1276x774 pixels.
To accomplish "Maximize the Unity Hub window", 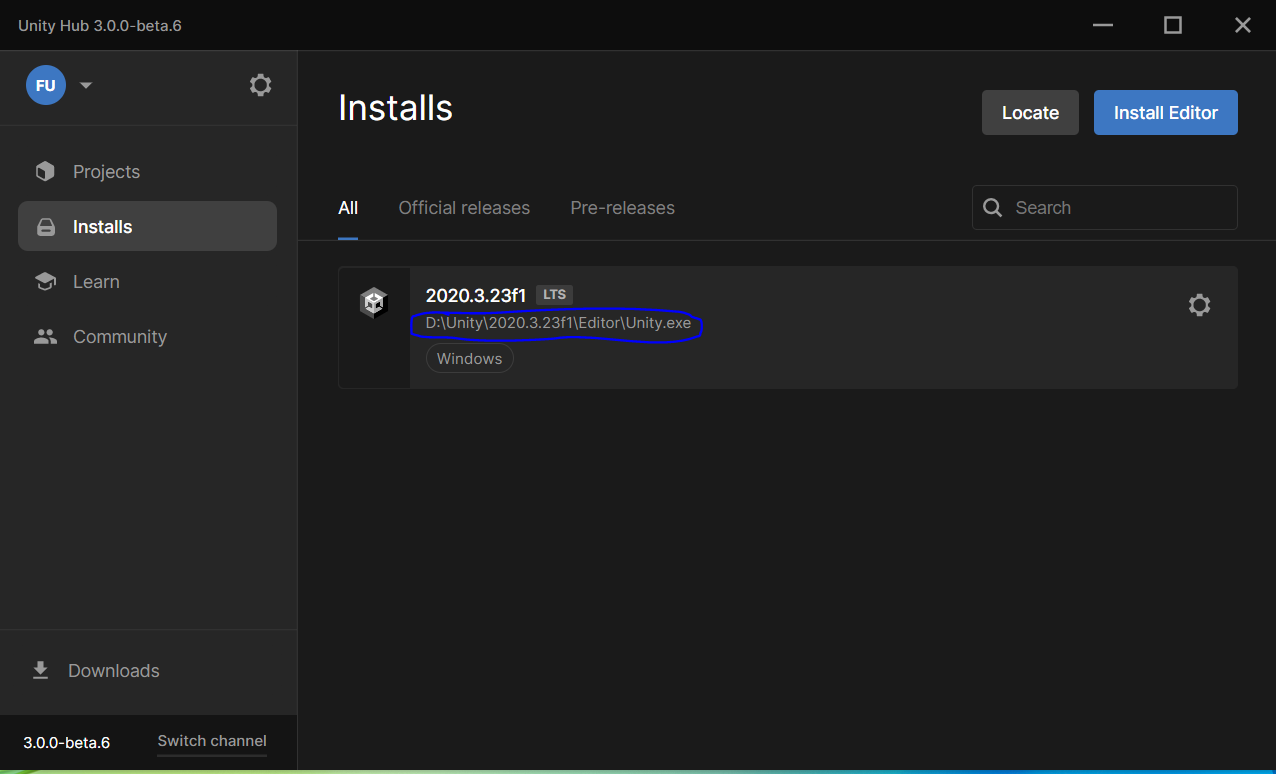I will (1173, 25).
